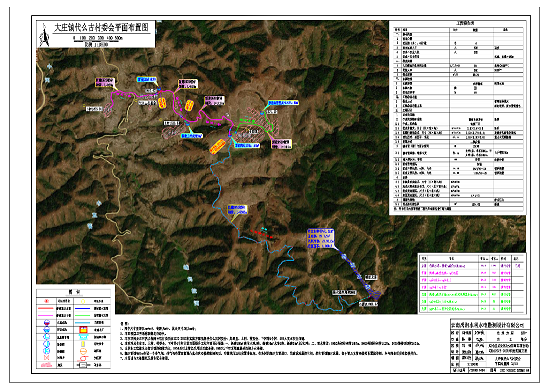Click the red line swatch in legend
This screenshot has height=389, width=549.
click(46, 308)
